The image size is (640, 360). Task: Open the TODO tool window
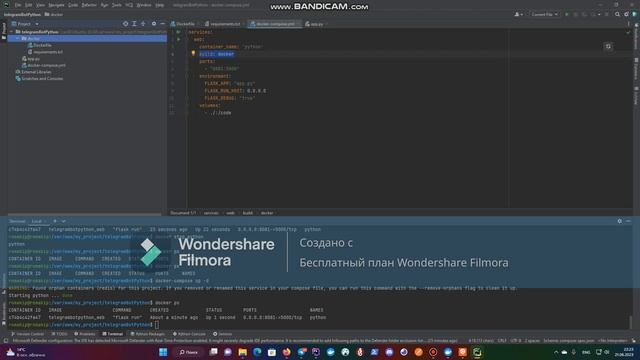coord(59,334)
